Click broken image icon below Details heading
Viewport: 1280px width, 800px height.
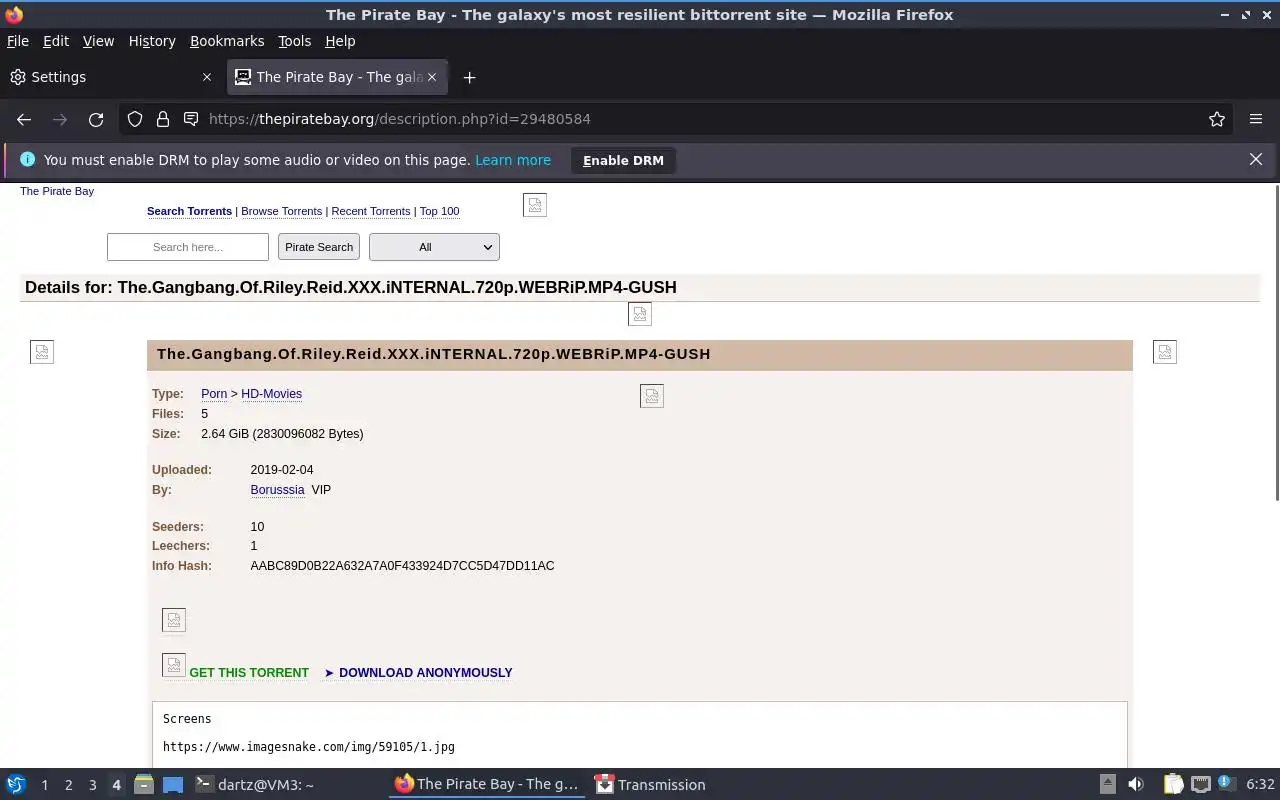click(x=640, y=314)
